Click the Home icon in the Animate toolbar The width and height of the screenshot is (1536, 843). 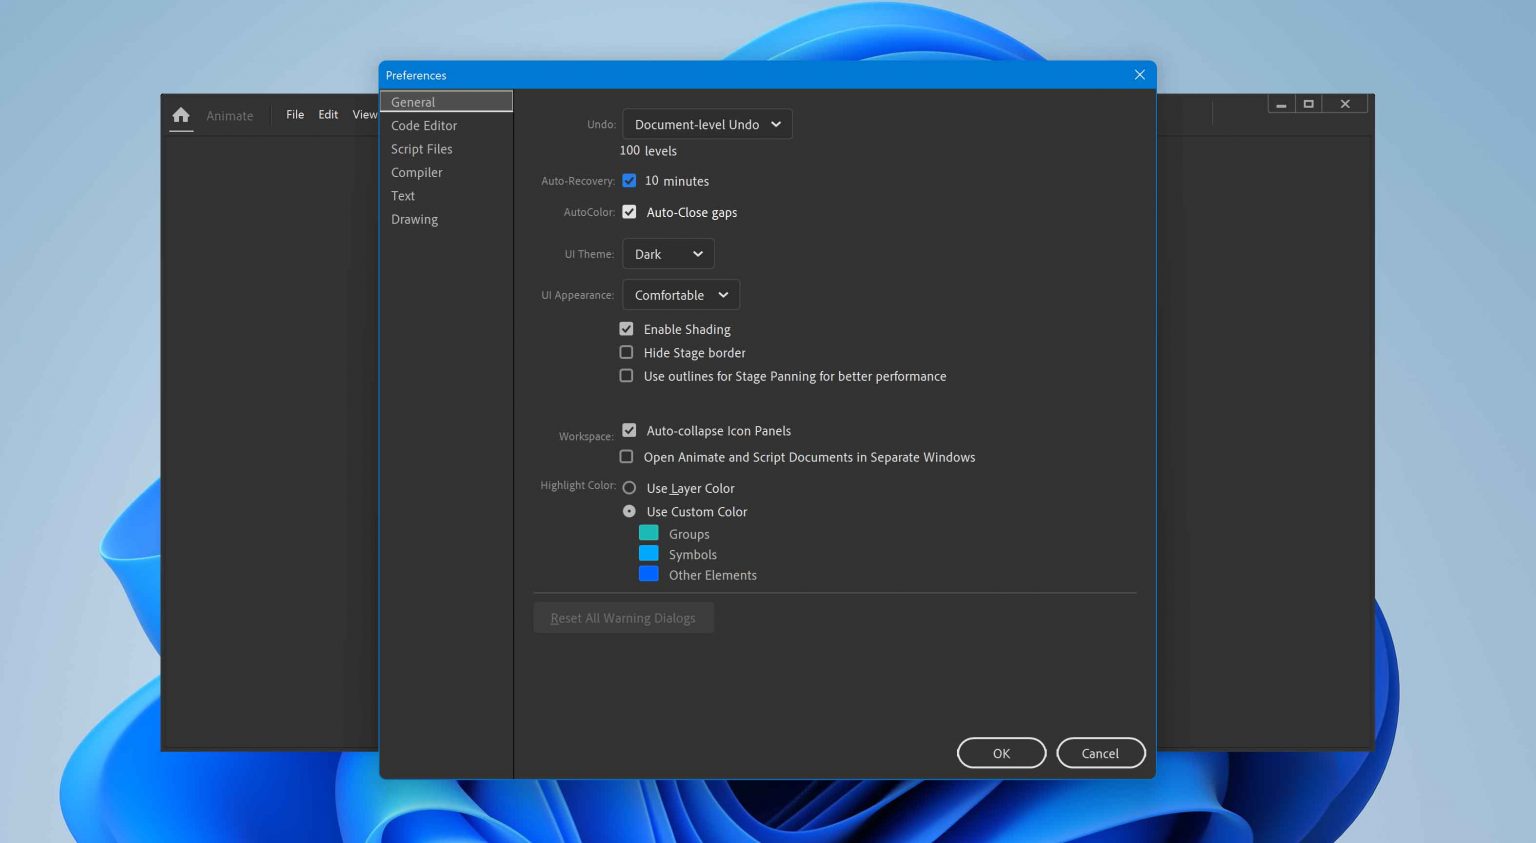(181, 115)
